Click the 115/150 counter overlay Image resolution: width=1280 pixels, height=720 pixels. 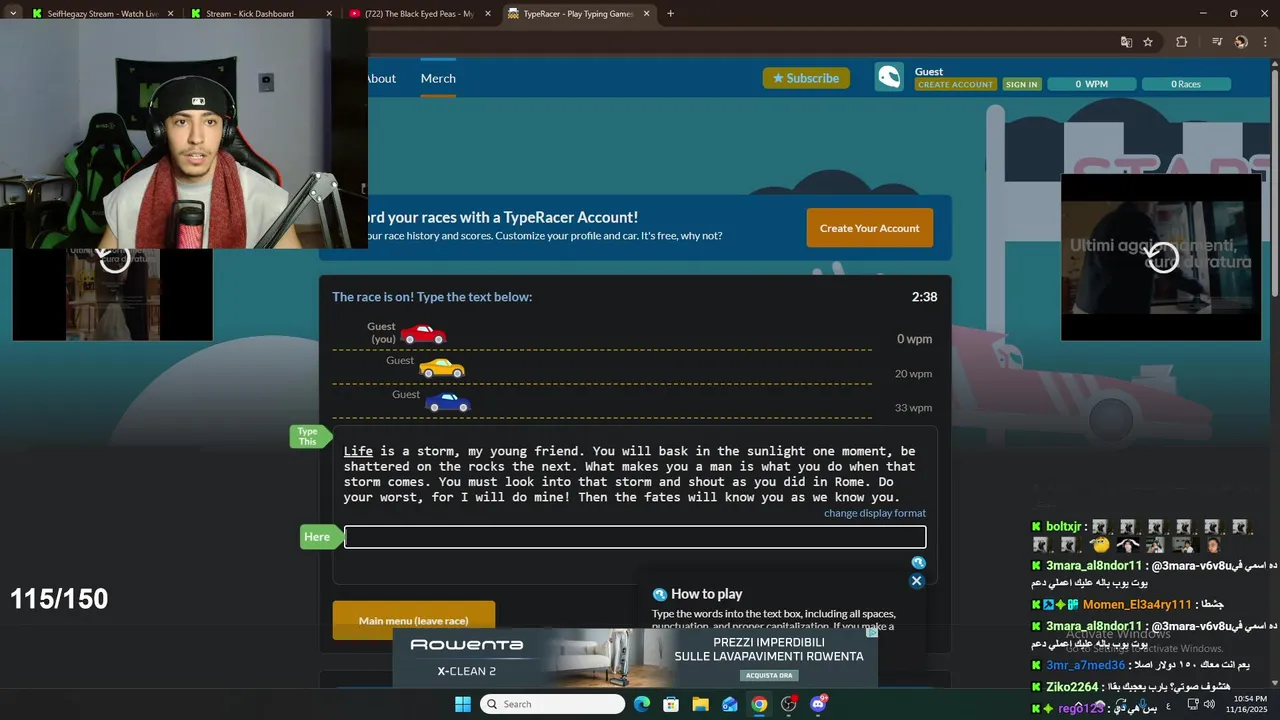(x=59, y=599)
